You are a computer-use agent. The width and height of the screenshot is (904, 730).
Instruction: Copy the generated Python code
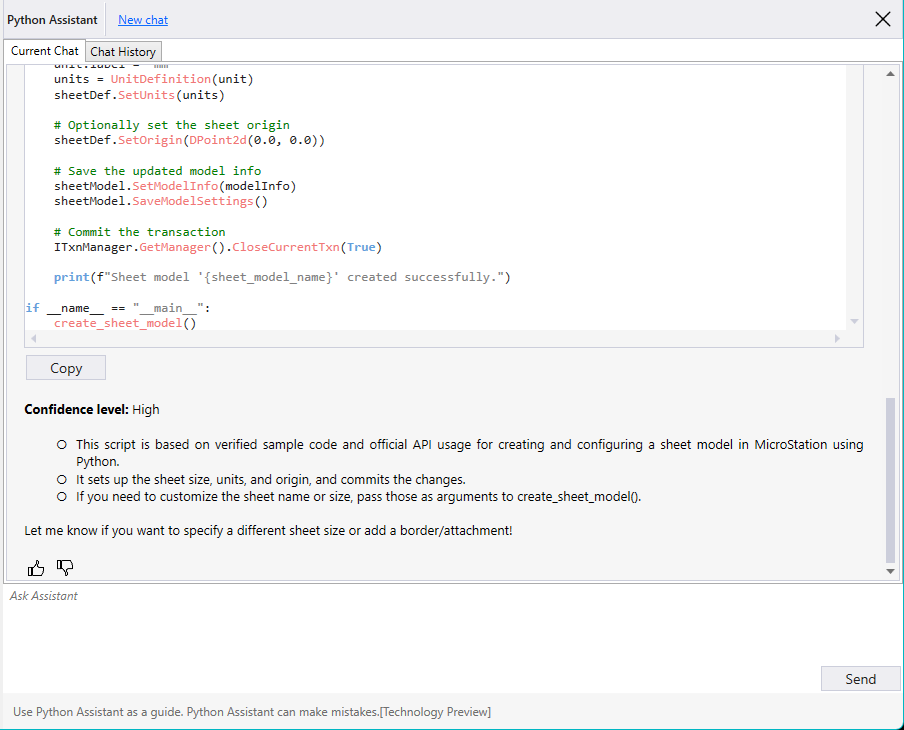(66, 368)
